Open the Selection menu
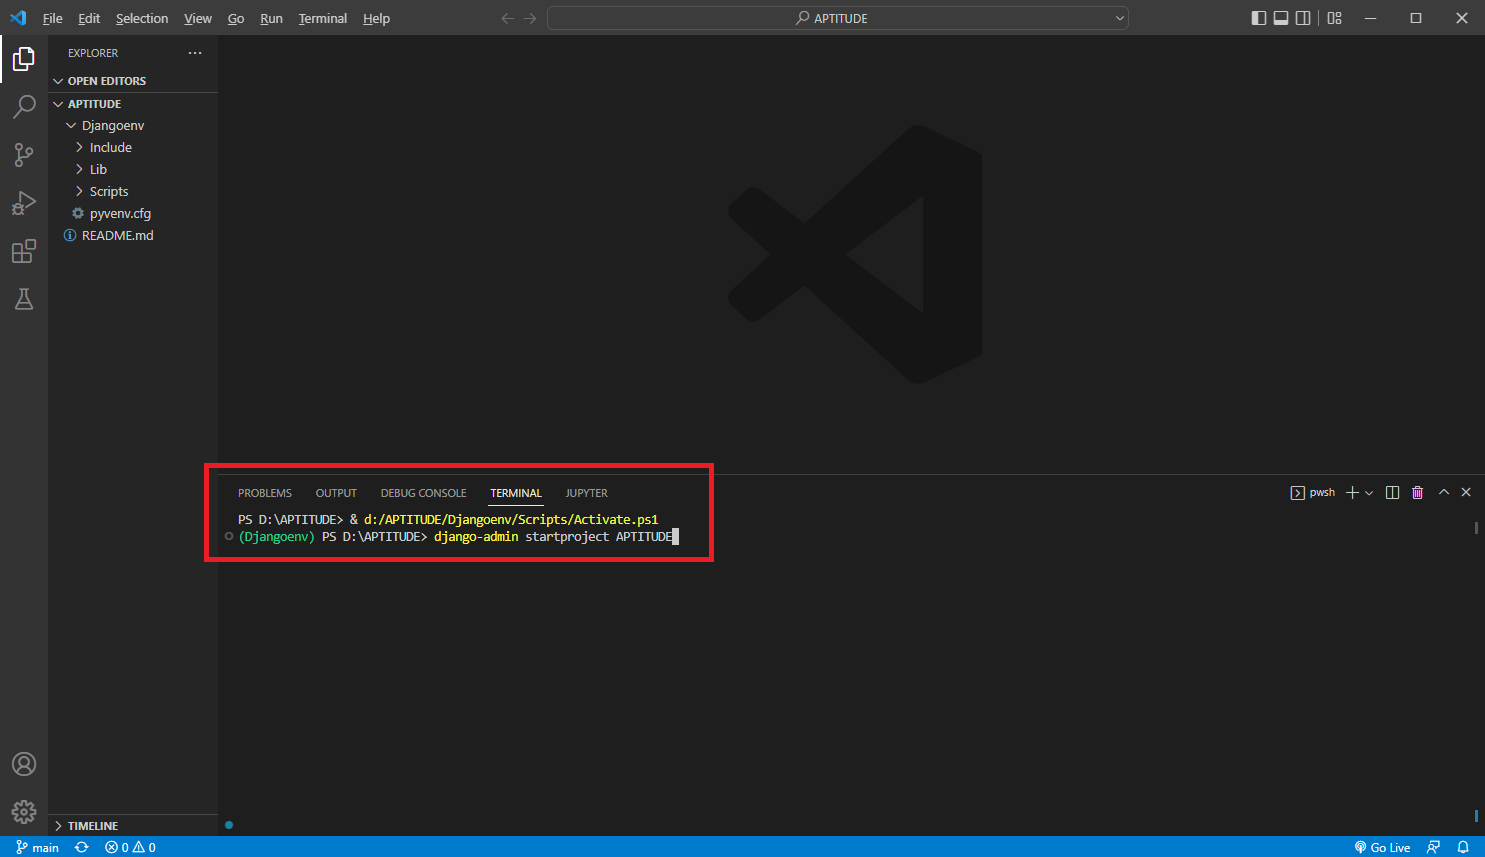This screenshot has width=1485, height=857. click(142, 18)
